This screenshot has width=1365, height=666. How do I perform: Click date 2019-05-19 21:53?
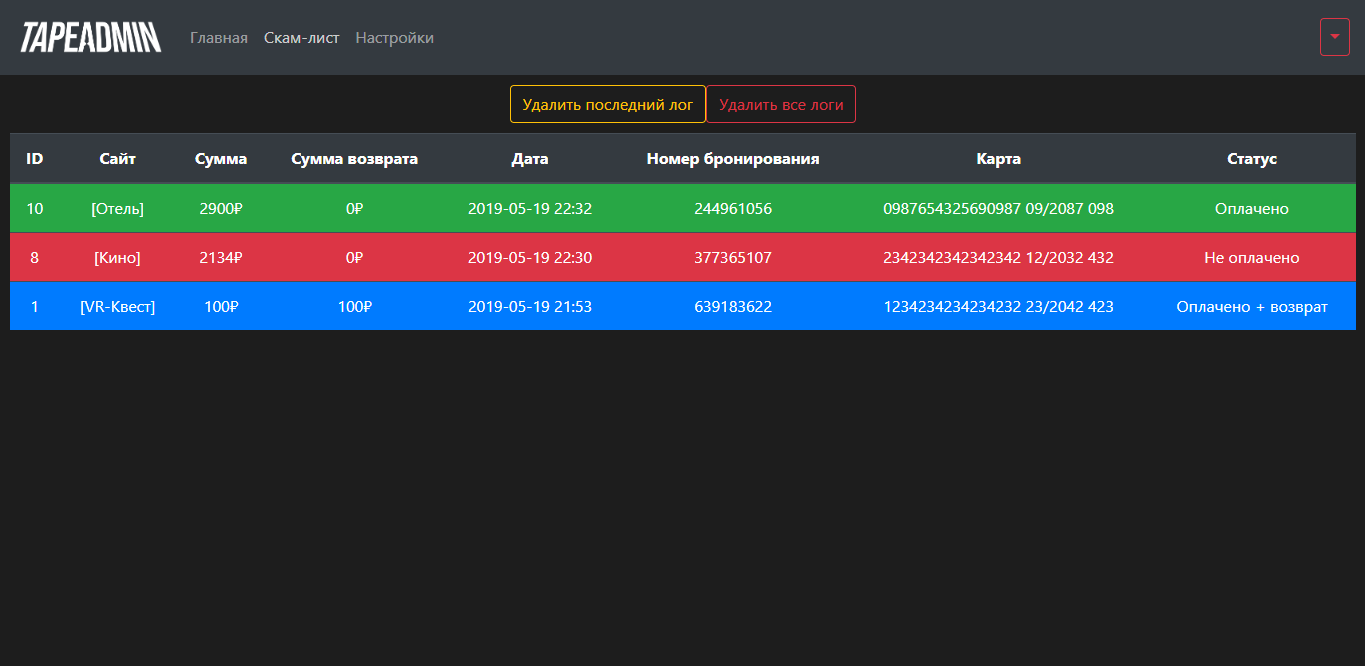[x=530, y=307]
